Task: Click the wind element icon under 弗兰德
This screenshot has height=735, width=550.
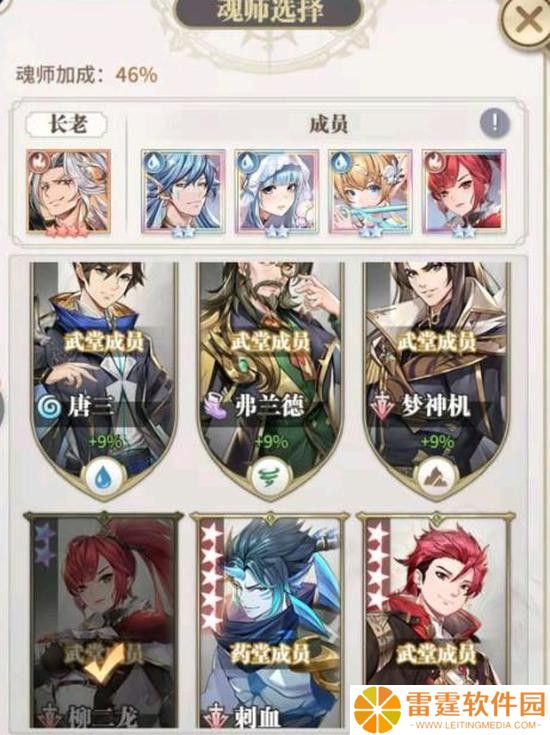Action: pos(271,478)
